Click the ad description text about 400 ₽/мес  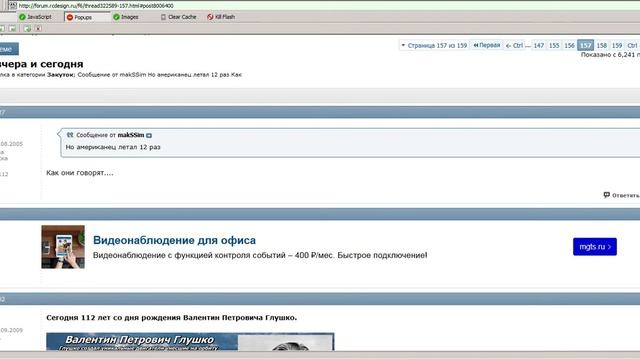[x=260, y=256]
